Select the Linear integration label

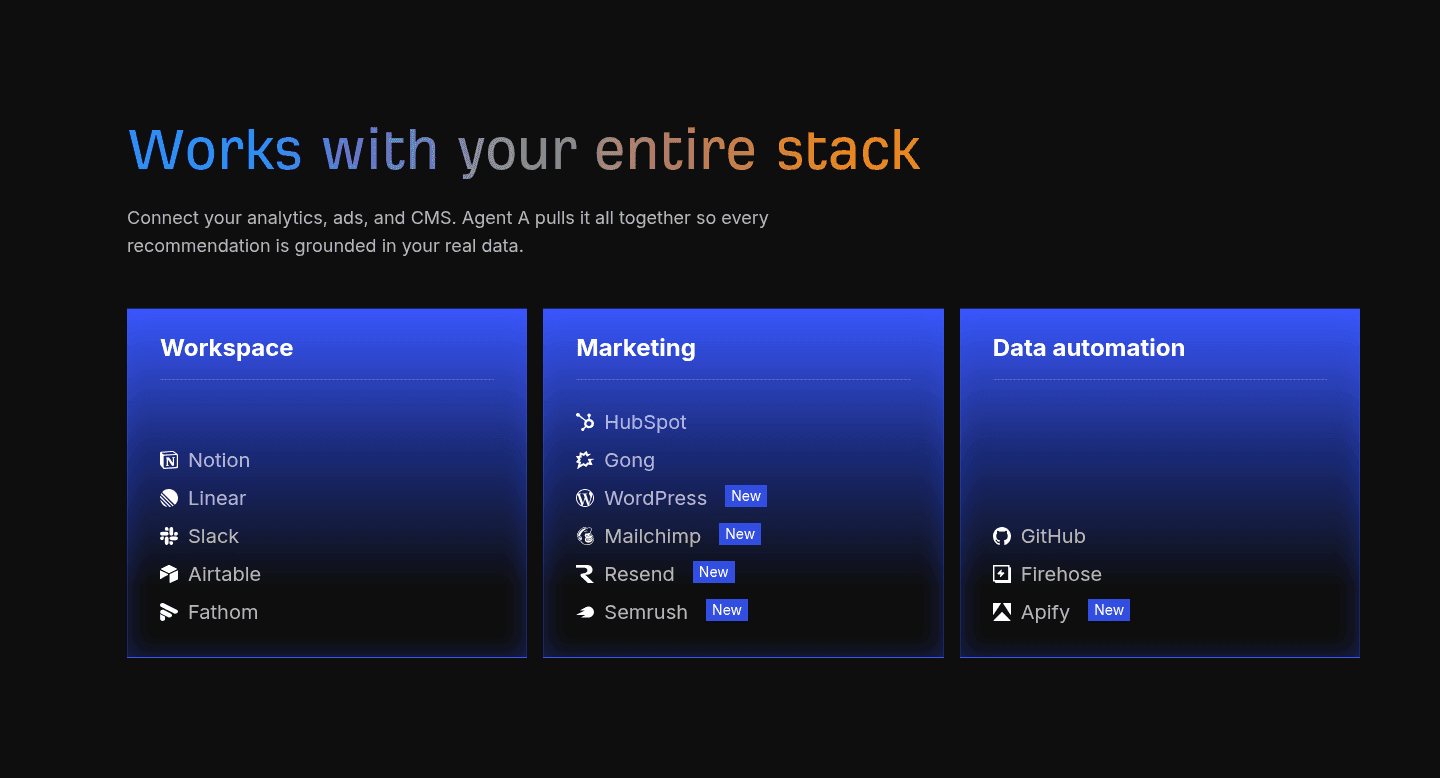pos(217,498)
